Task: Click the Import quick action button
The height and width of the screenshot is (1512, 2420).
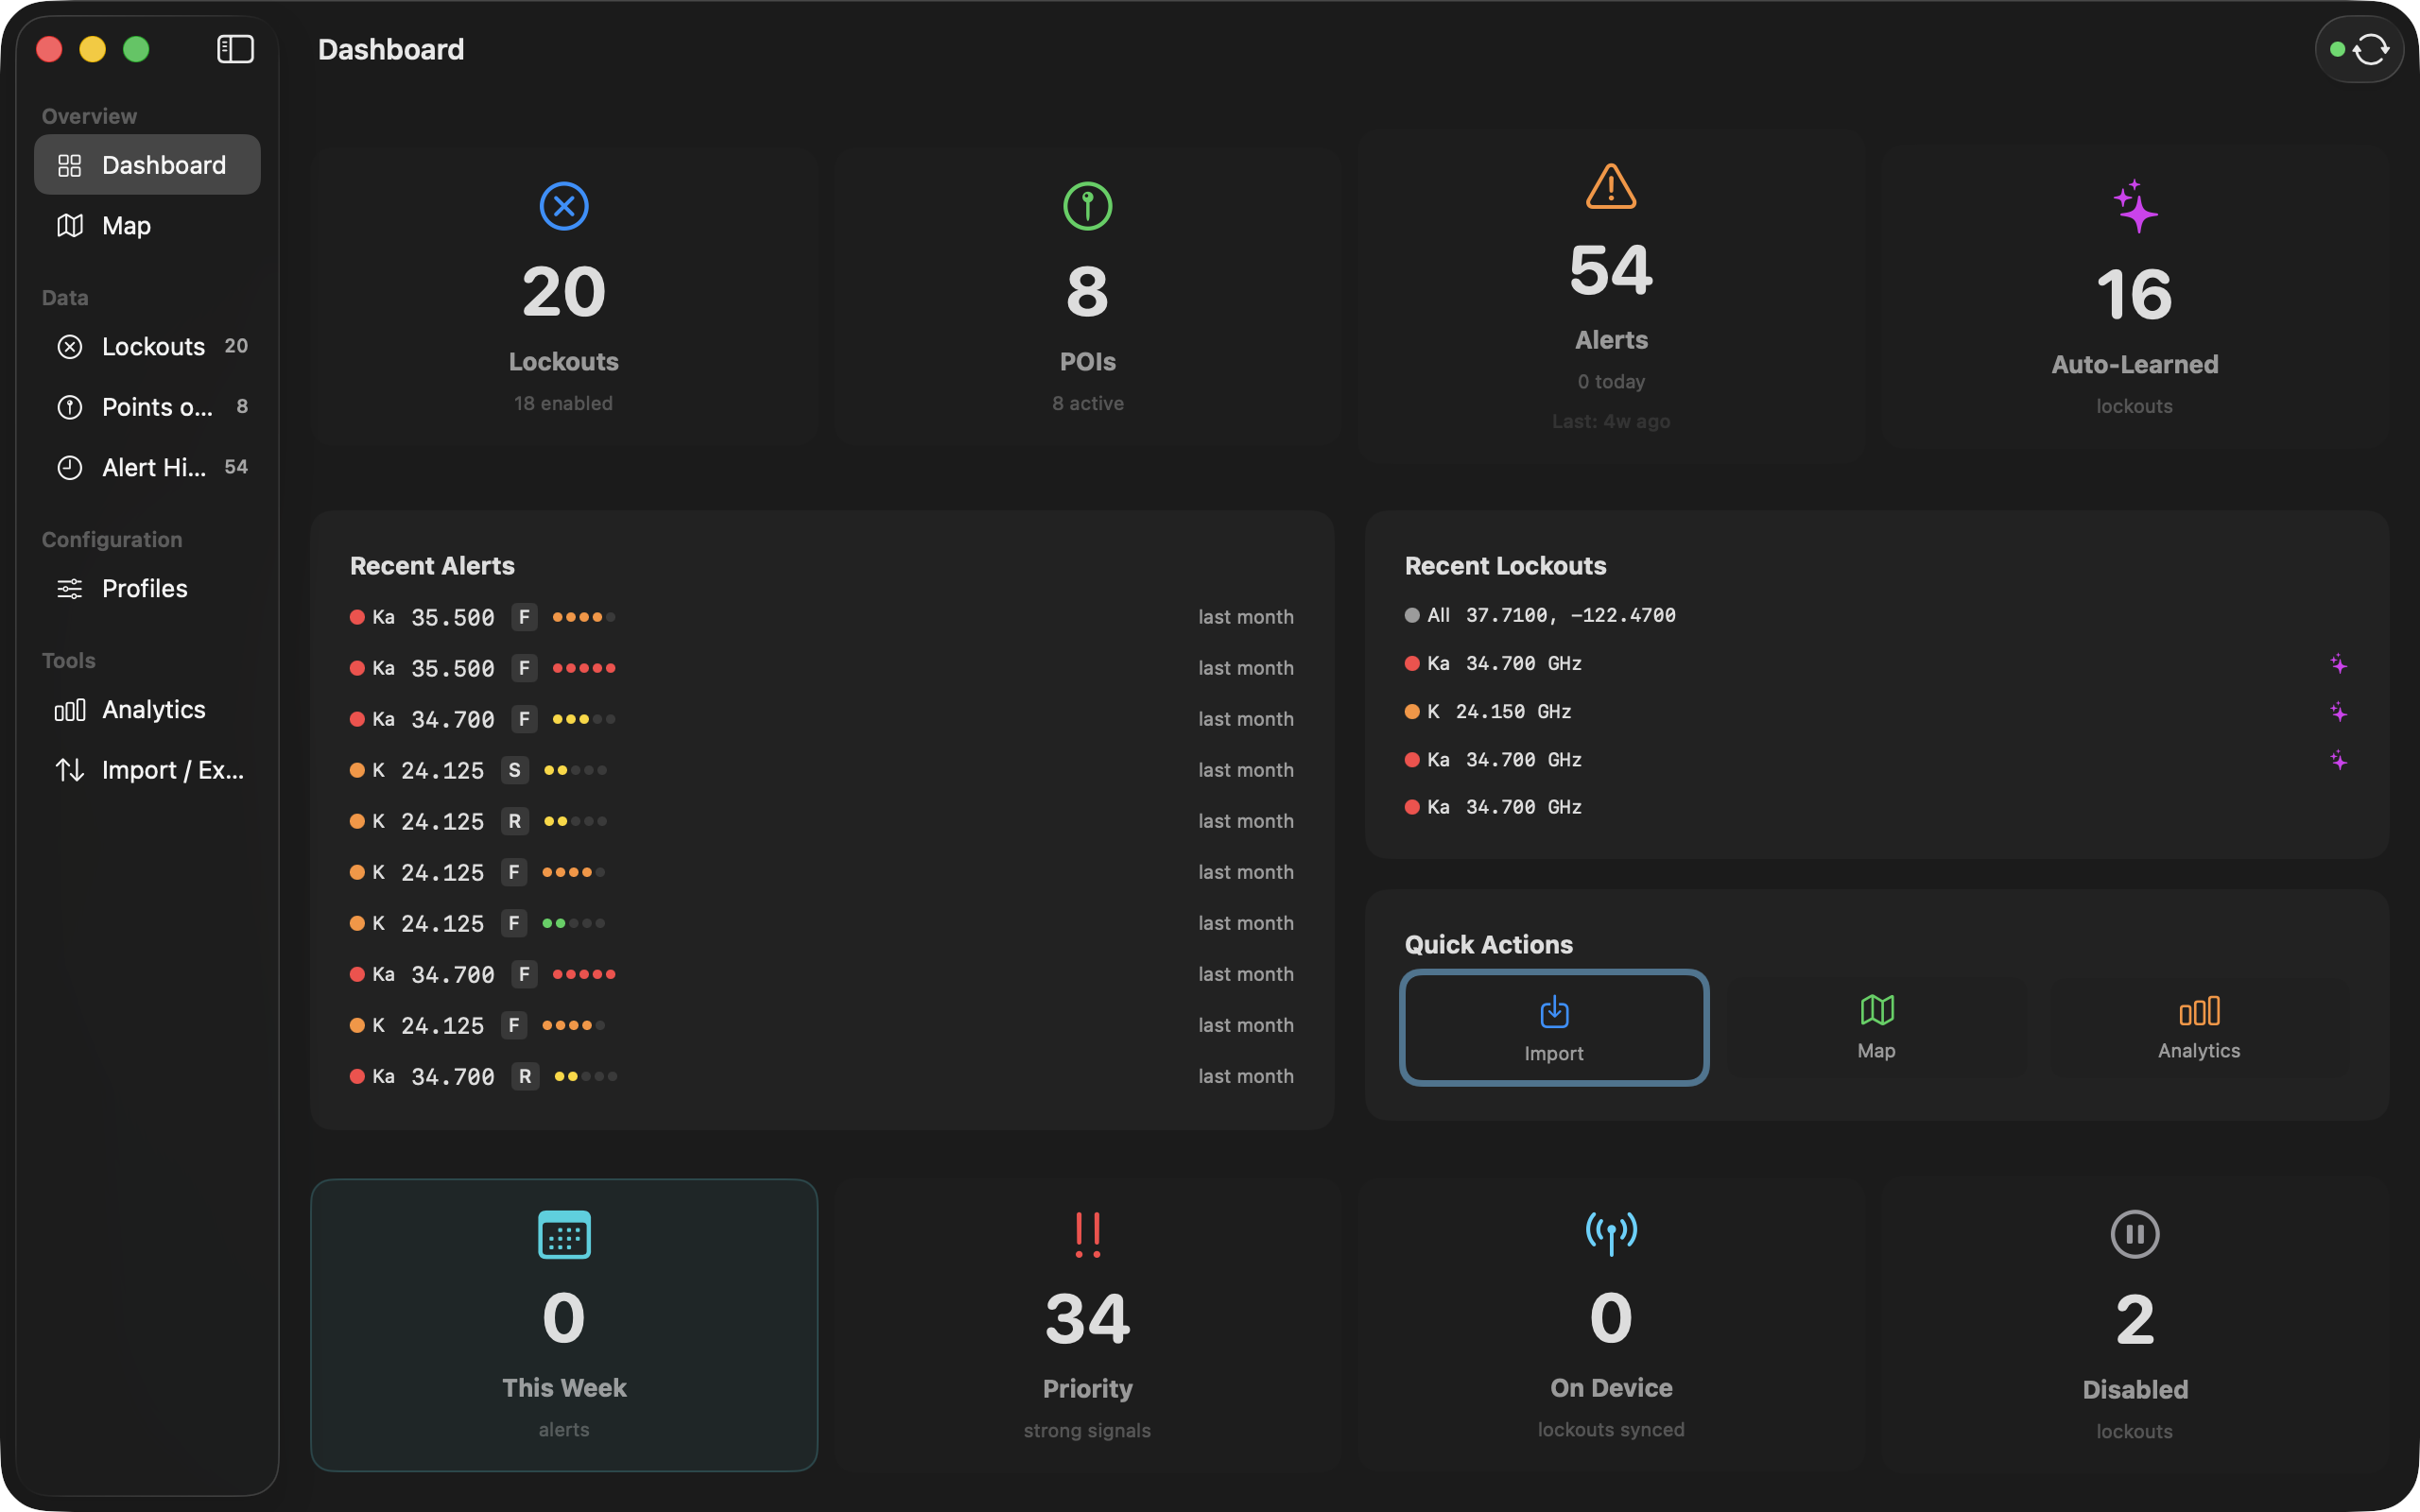Action: coord(1553,1028)
